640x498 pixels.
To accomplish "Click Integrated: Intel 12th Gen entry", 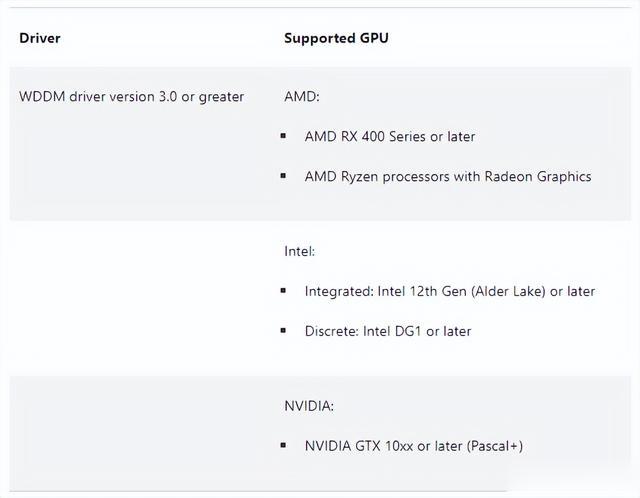I will [450, 291].
